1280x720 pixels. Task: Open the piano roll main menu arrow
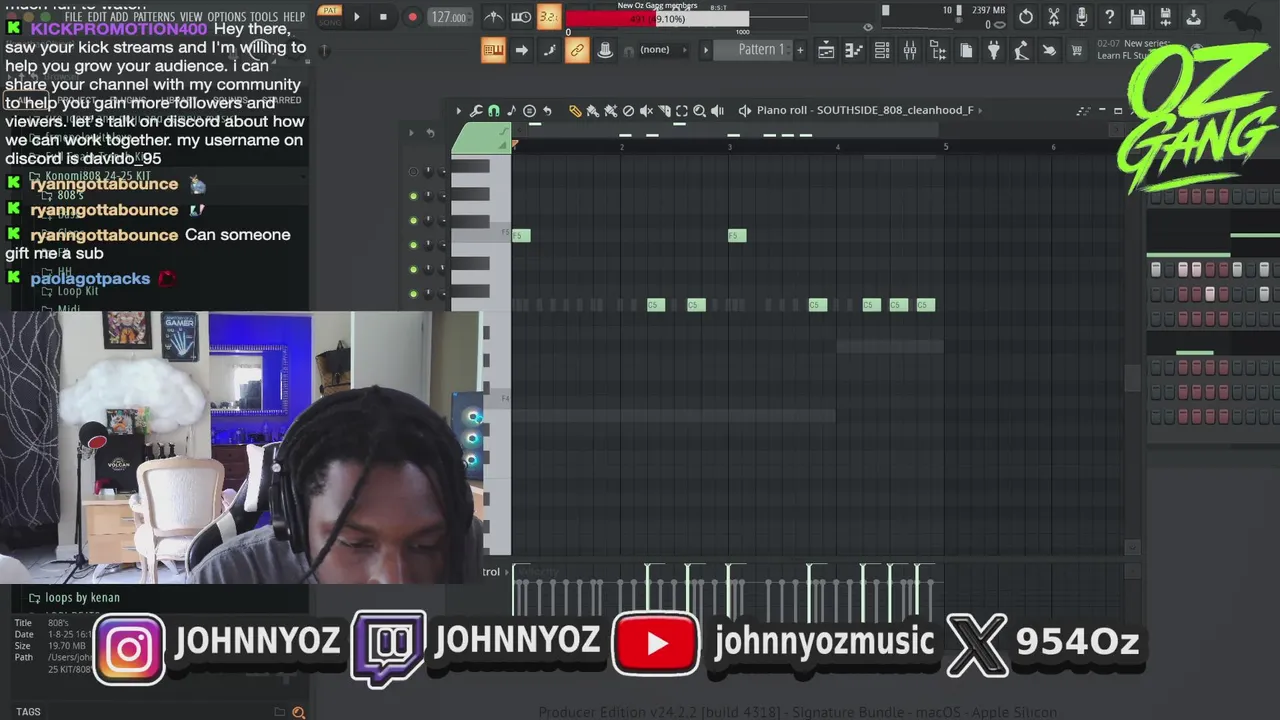coord(459,111)
